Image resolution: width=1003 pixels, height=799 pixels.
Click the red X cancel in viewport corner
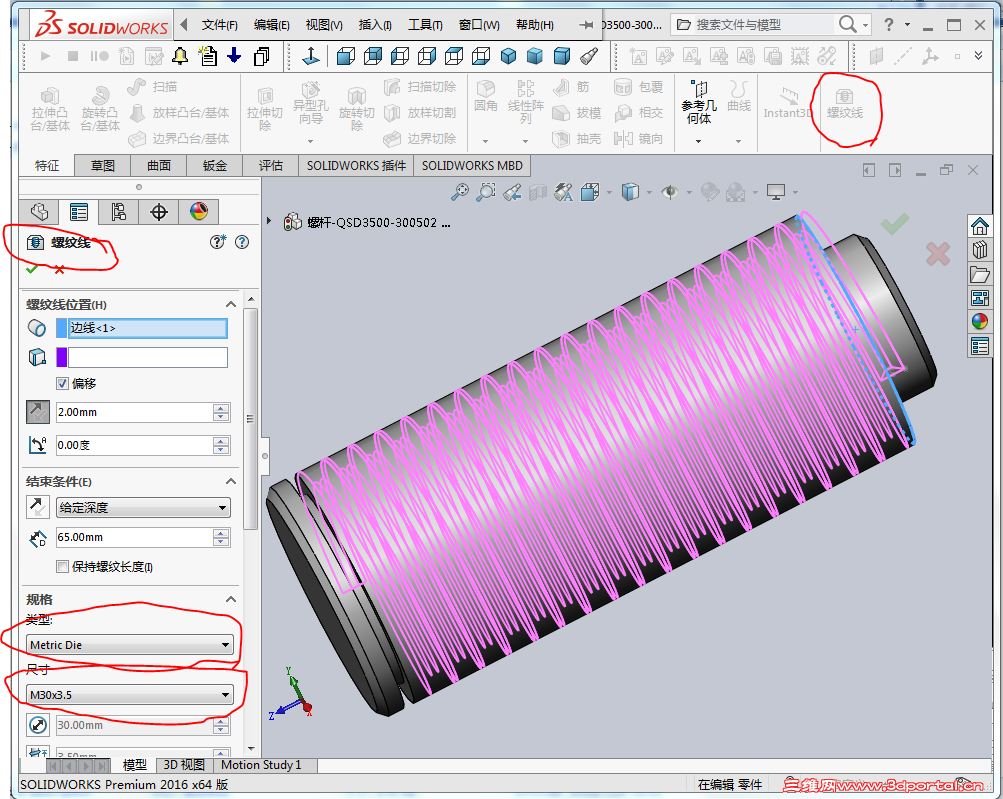[x=938, y=254]
